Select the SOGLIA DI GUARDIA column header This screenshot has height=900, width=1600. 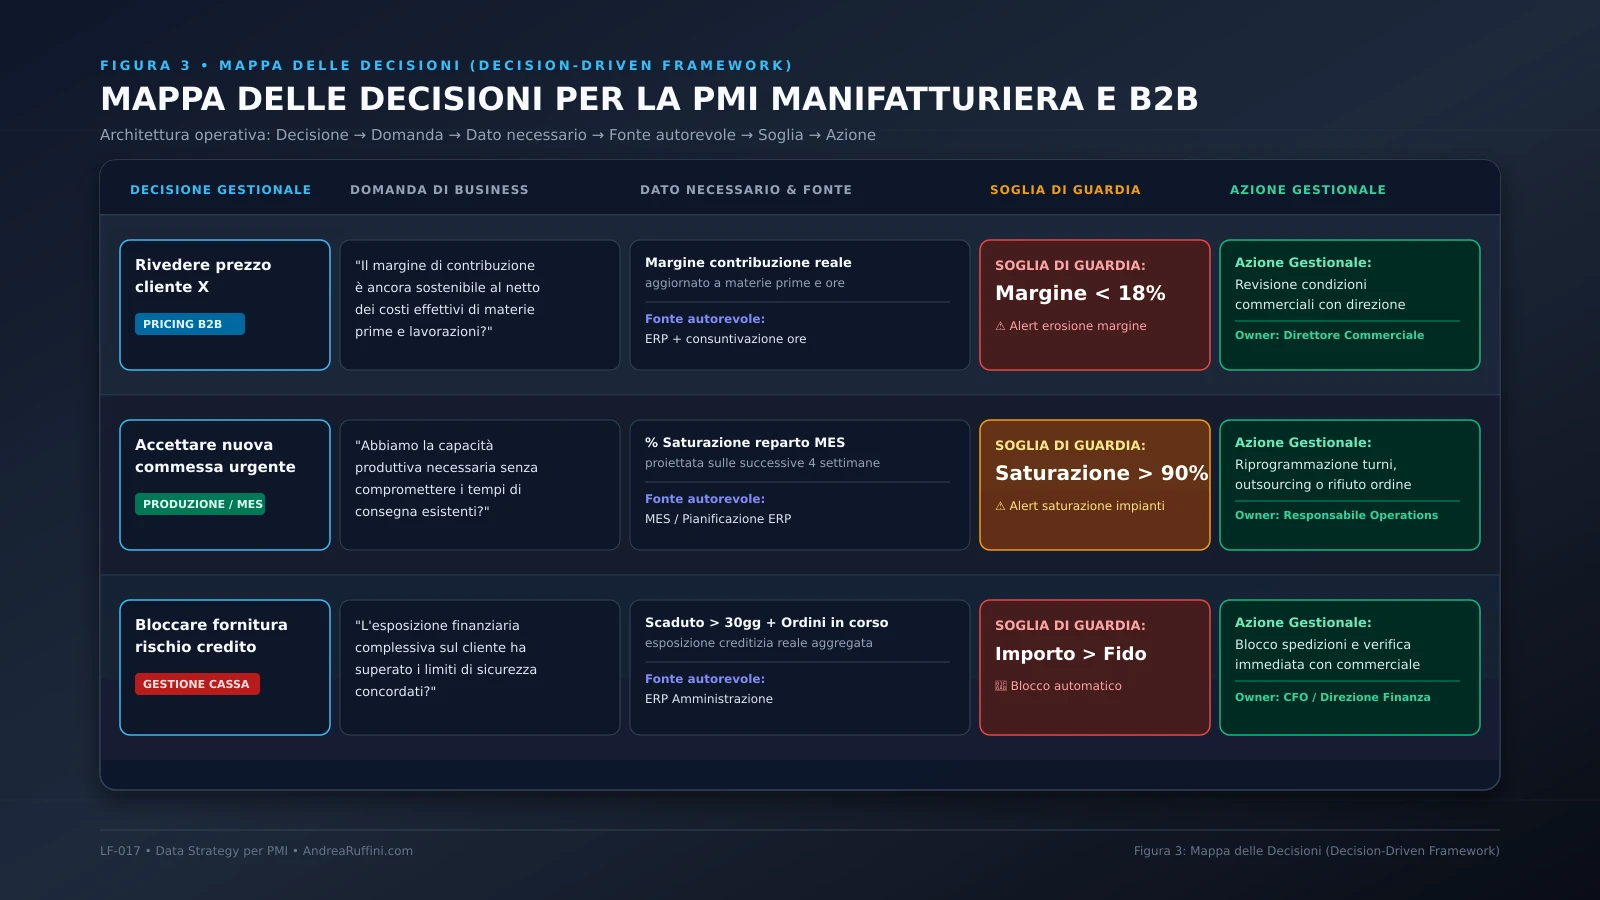click(x=1065, y=190)
